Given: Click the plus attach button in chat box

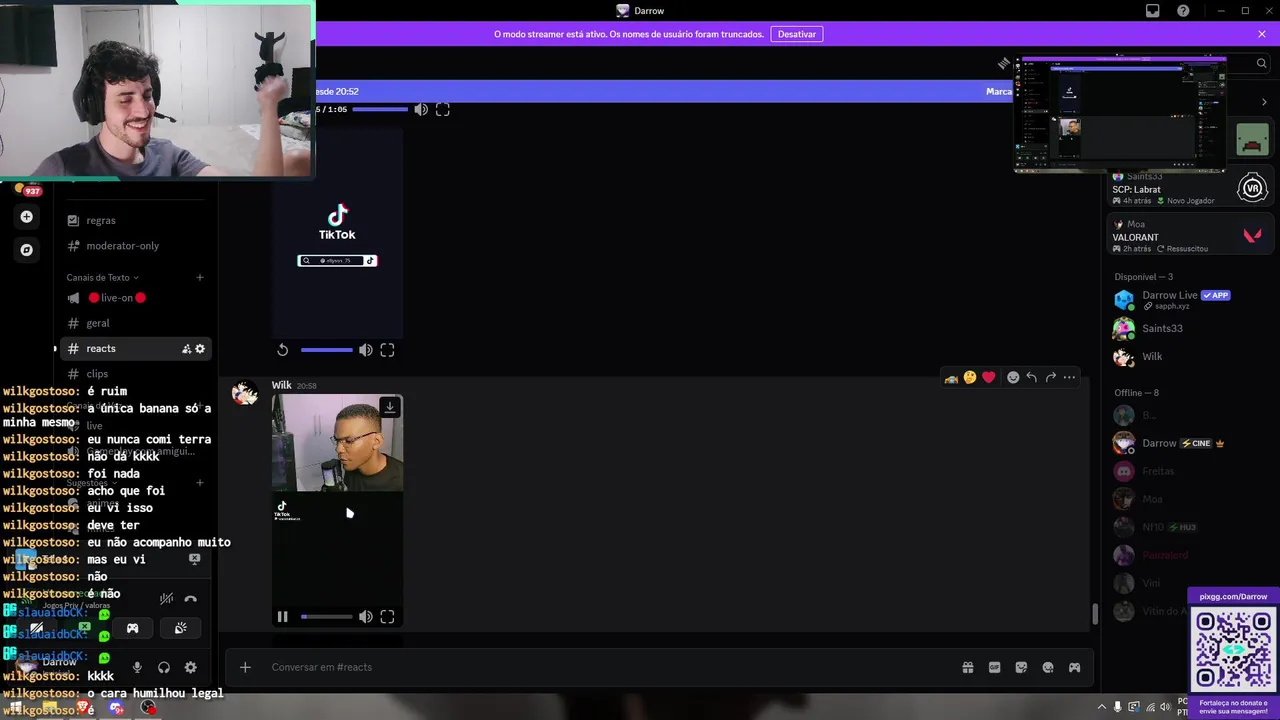Looking at the screenshot, I should [245, 668].
